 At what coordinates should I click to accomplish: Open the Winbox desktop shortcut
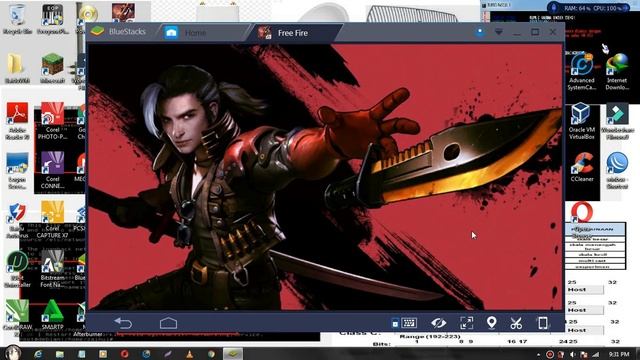[x=617, y=170]
